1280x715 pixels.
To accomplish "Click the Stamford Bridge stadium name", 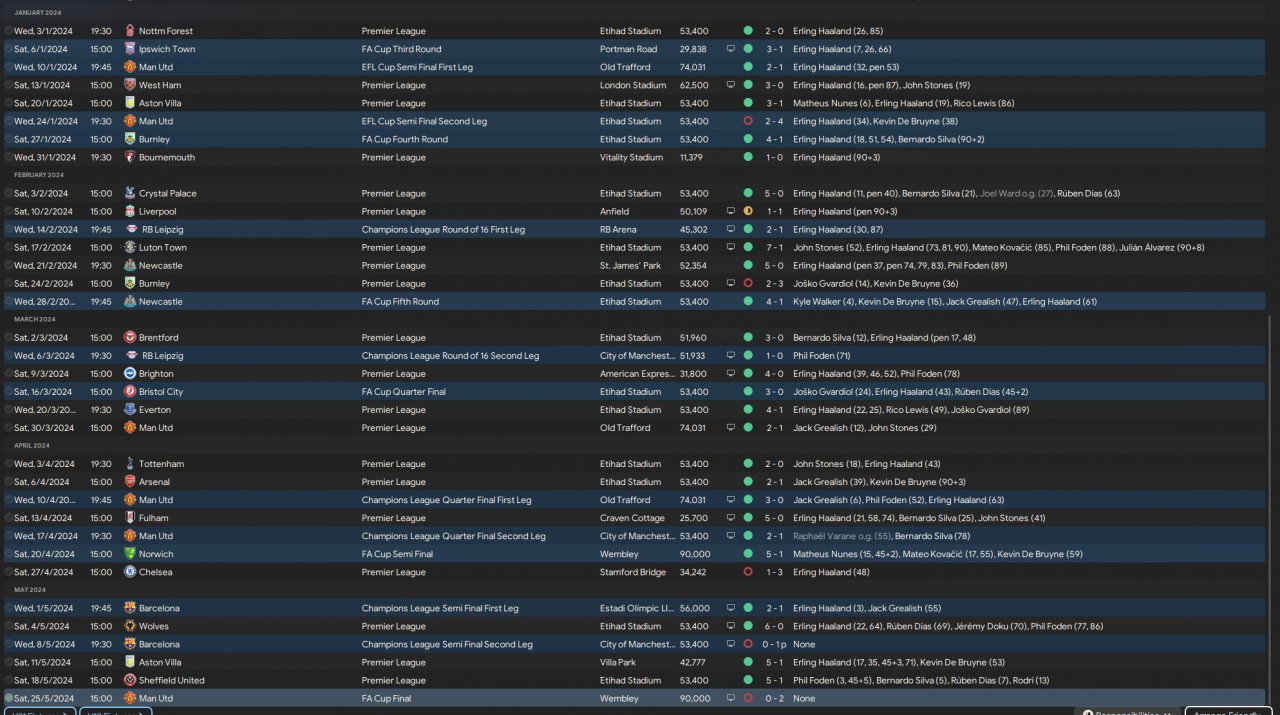I will pos(634,572).
